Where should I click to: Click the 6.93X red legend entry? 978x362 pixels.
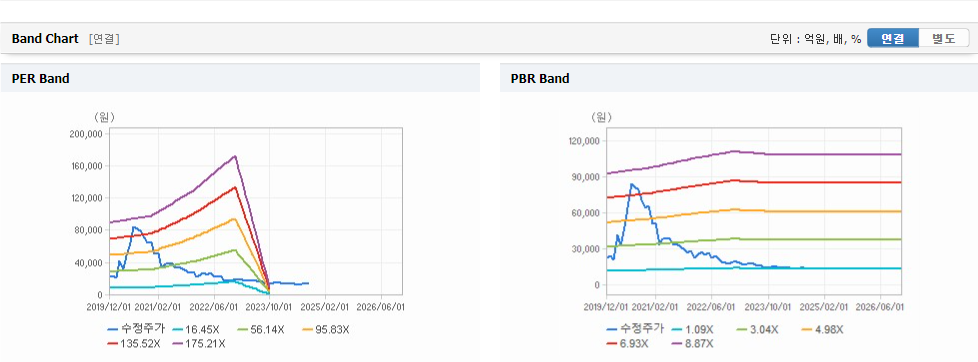click(627, 343)
